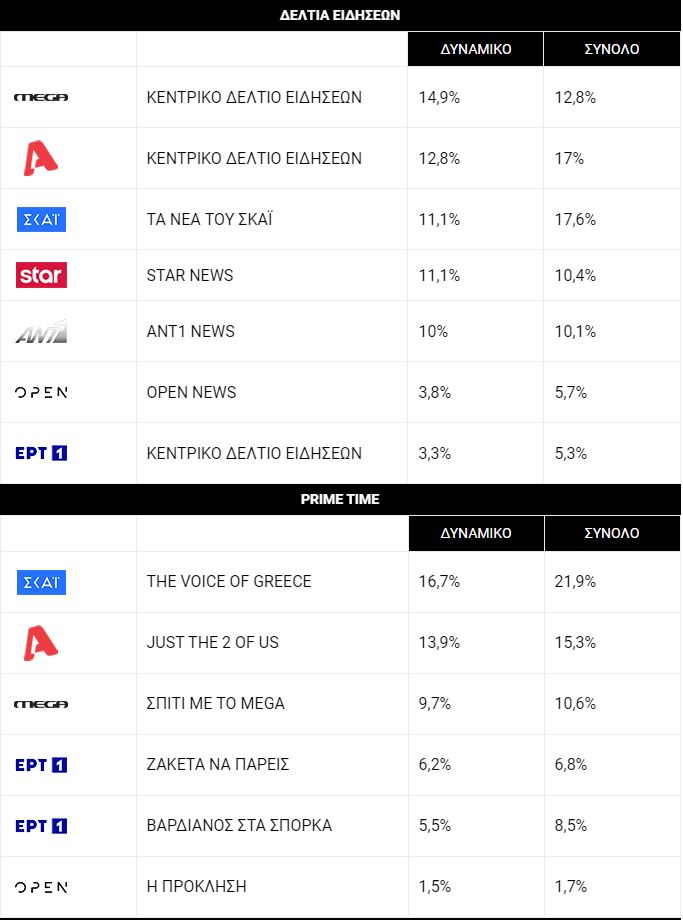Click the PRIME TIME section header
Viewport: 683px width, 920px height.
[340, 499]
